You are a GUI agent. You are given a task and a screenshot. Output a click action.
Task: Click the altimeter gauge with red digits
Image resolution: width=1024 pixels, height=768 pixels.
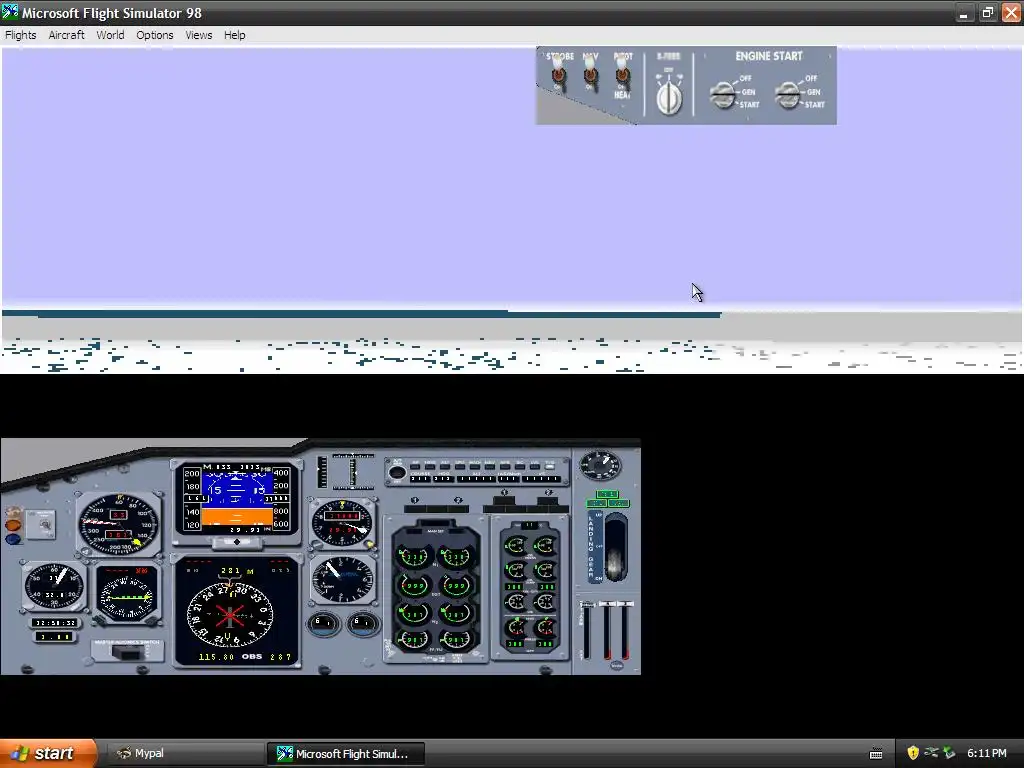point(342,524)
